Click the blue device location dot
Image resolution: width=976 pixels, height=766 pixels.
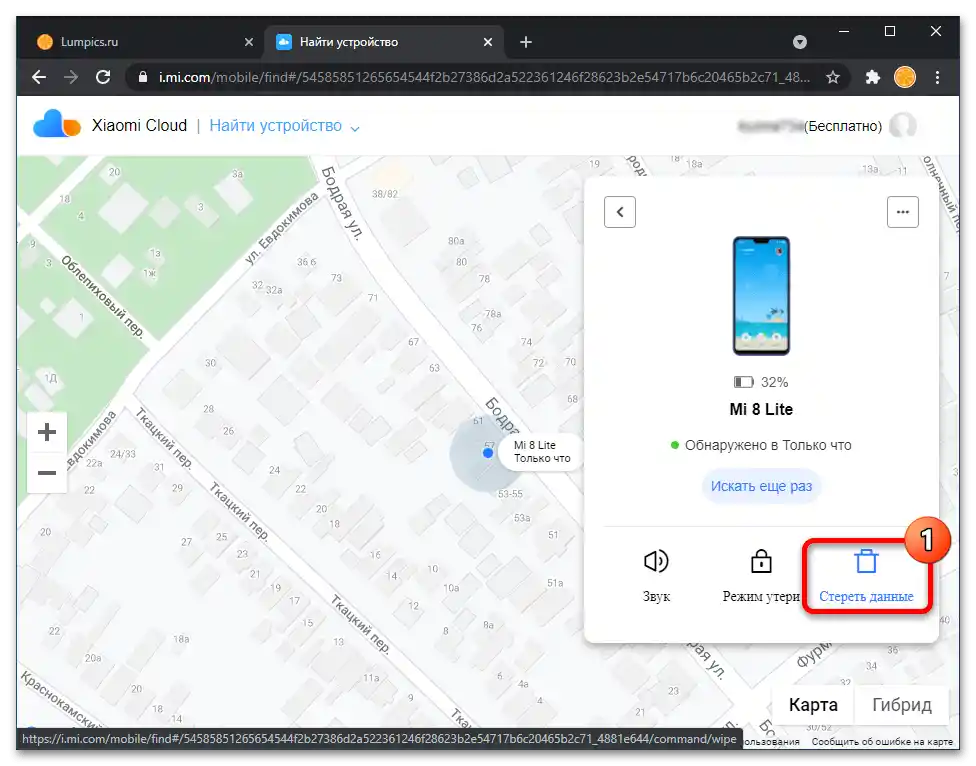pos(488,452)
